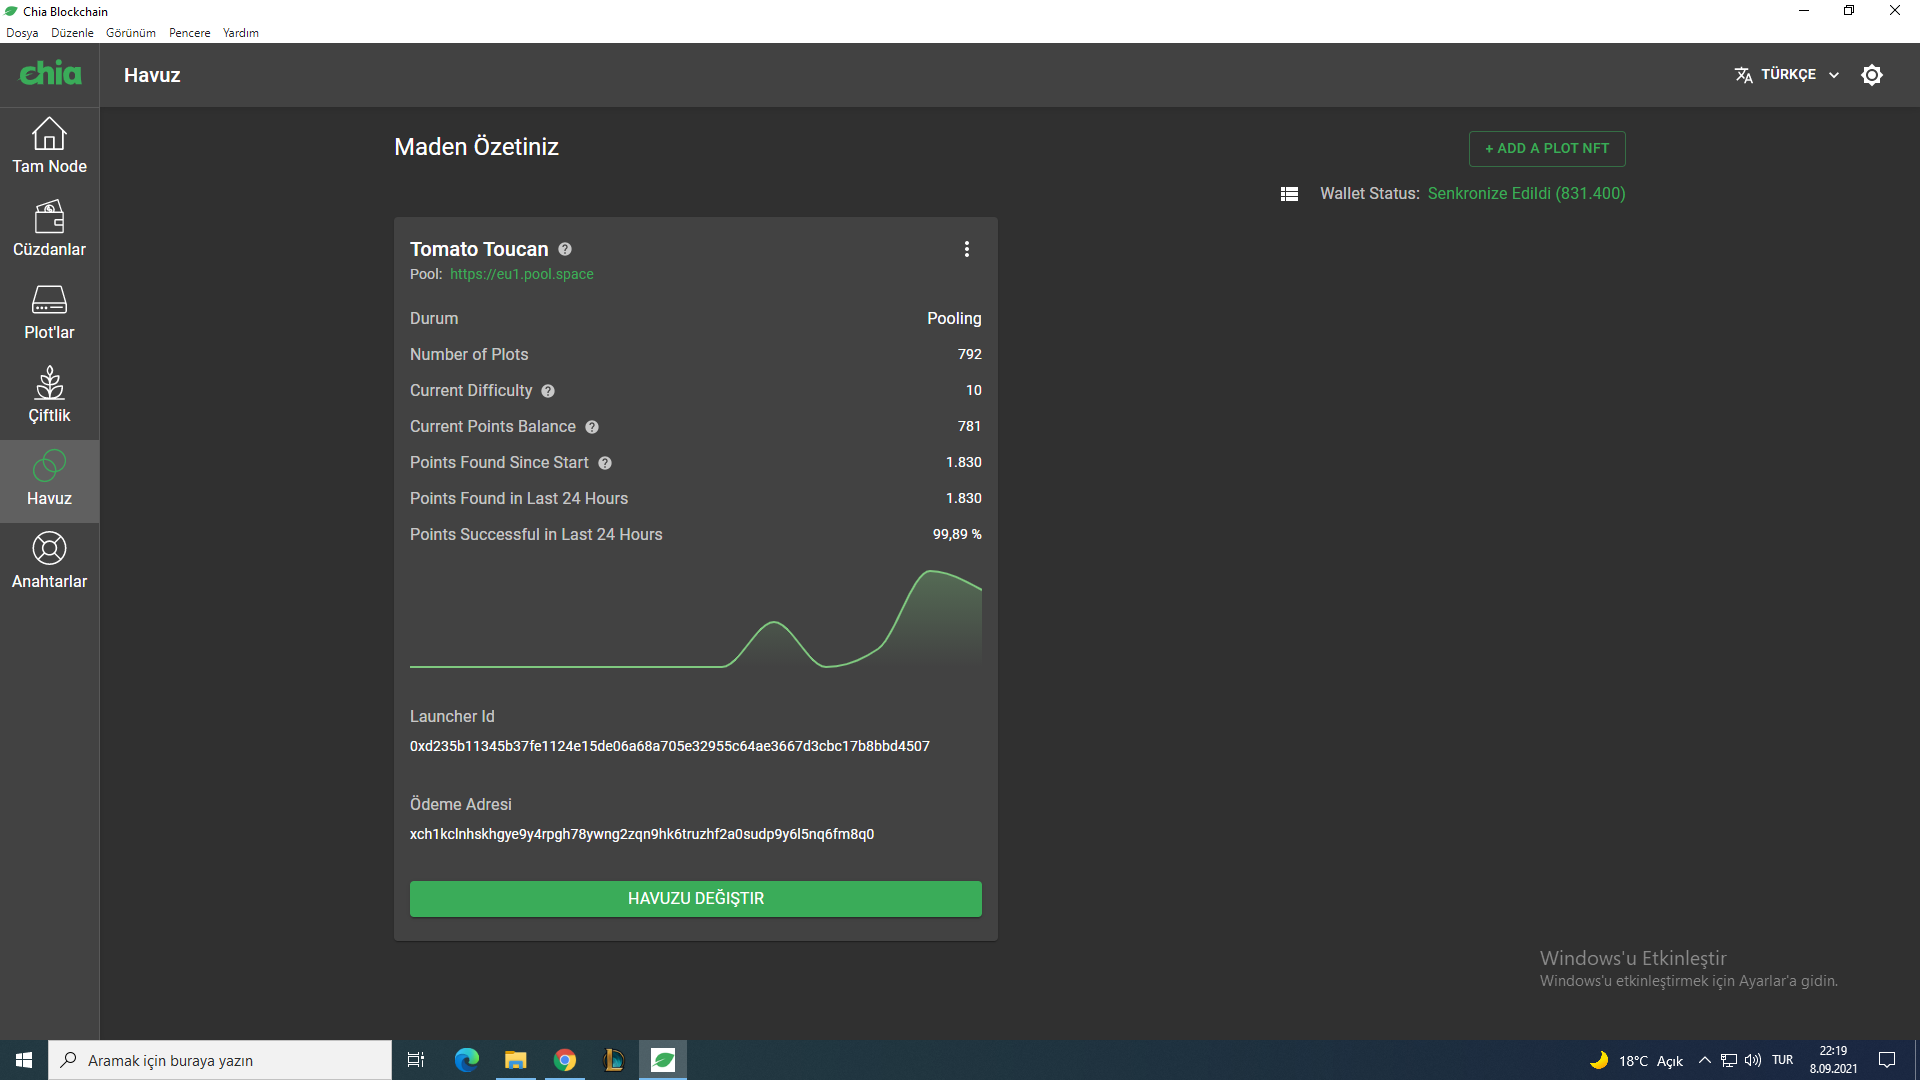Click the 99,89 % success value
This screenshot has width=1920, height=1080.
(957, 534)
